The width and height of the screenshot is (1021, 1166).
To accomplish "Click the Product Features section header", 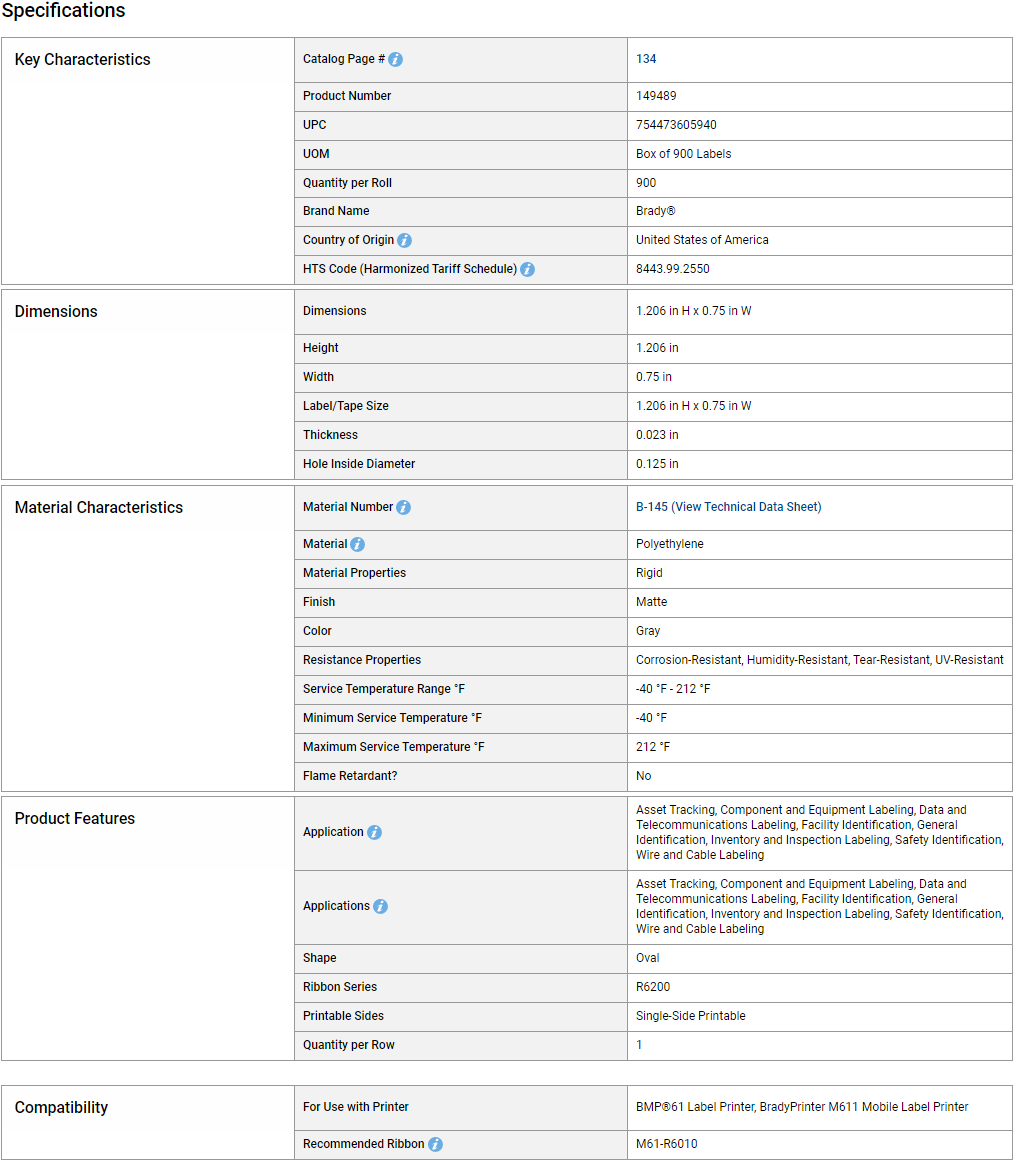I will pos(75,818).
